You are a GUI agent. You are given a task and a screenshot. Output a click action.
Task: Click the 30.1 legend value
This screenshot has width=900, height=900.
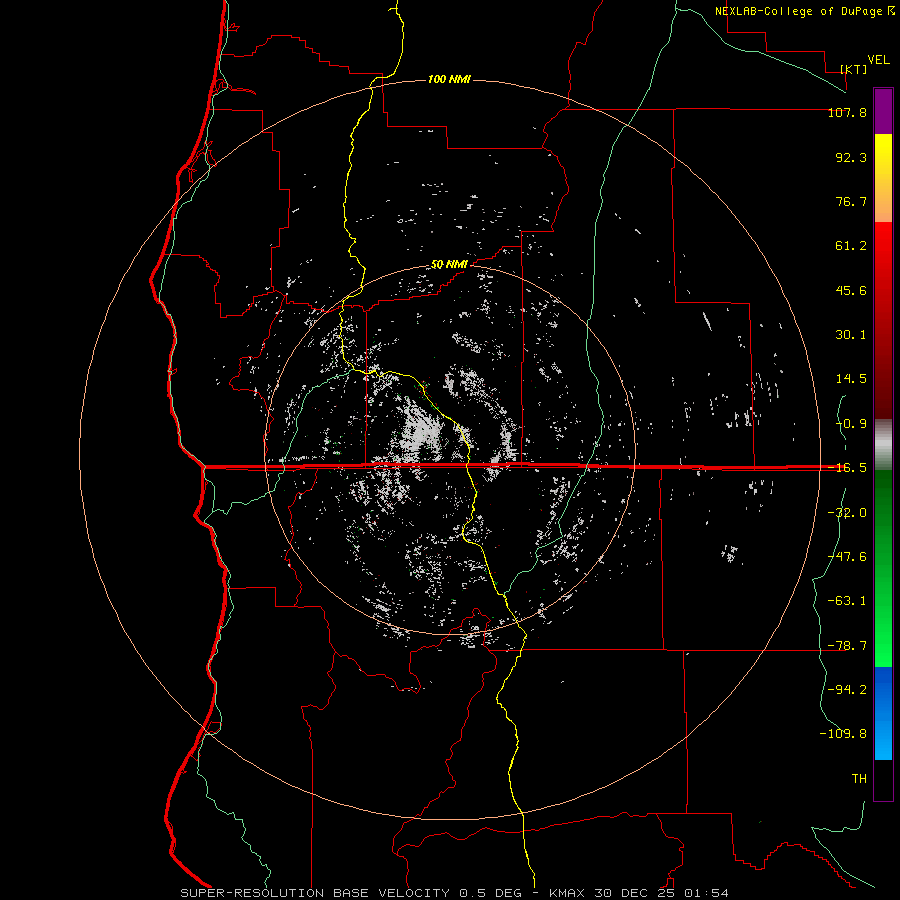point(851,335)
